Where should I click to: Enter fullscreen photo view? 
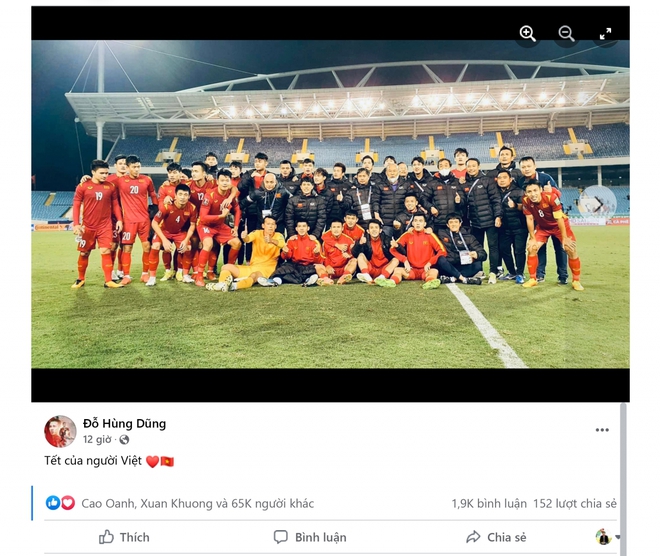(x=605, y=34)
